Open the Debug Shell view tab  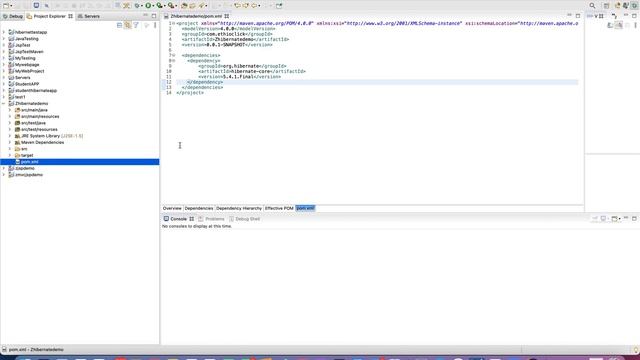(244, 219)
